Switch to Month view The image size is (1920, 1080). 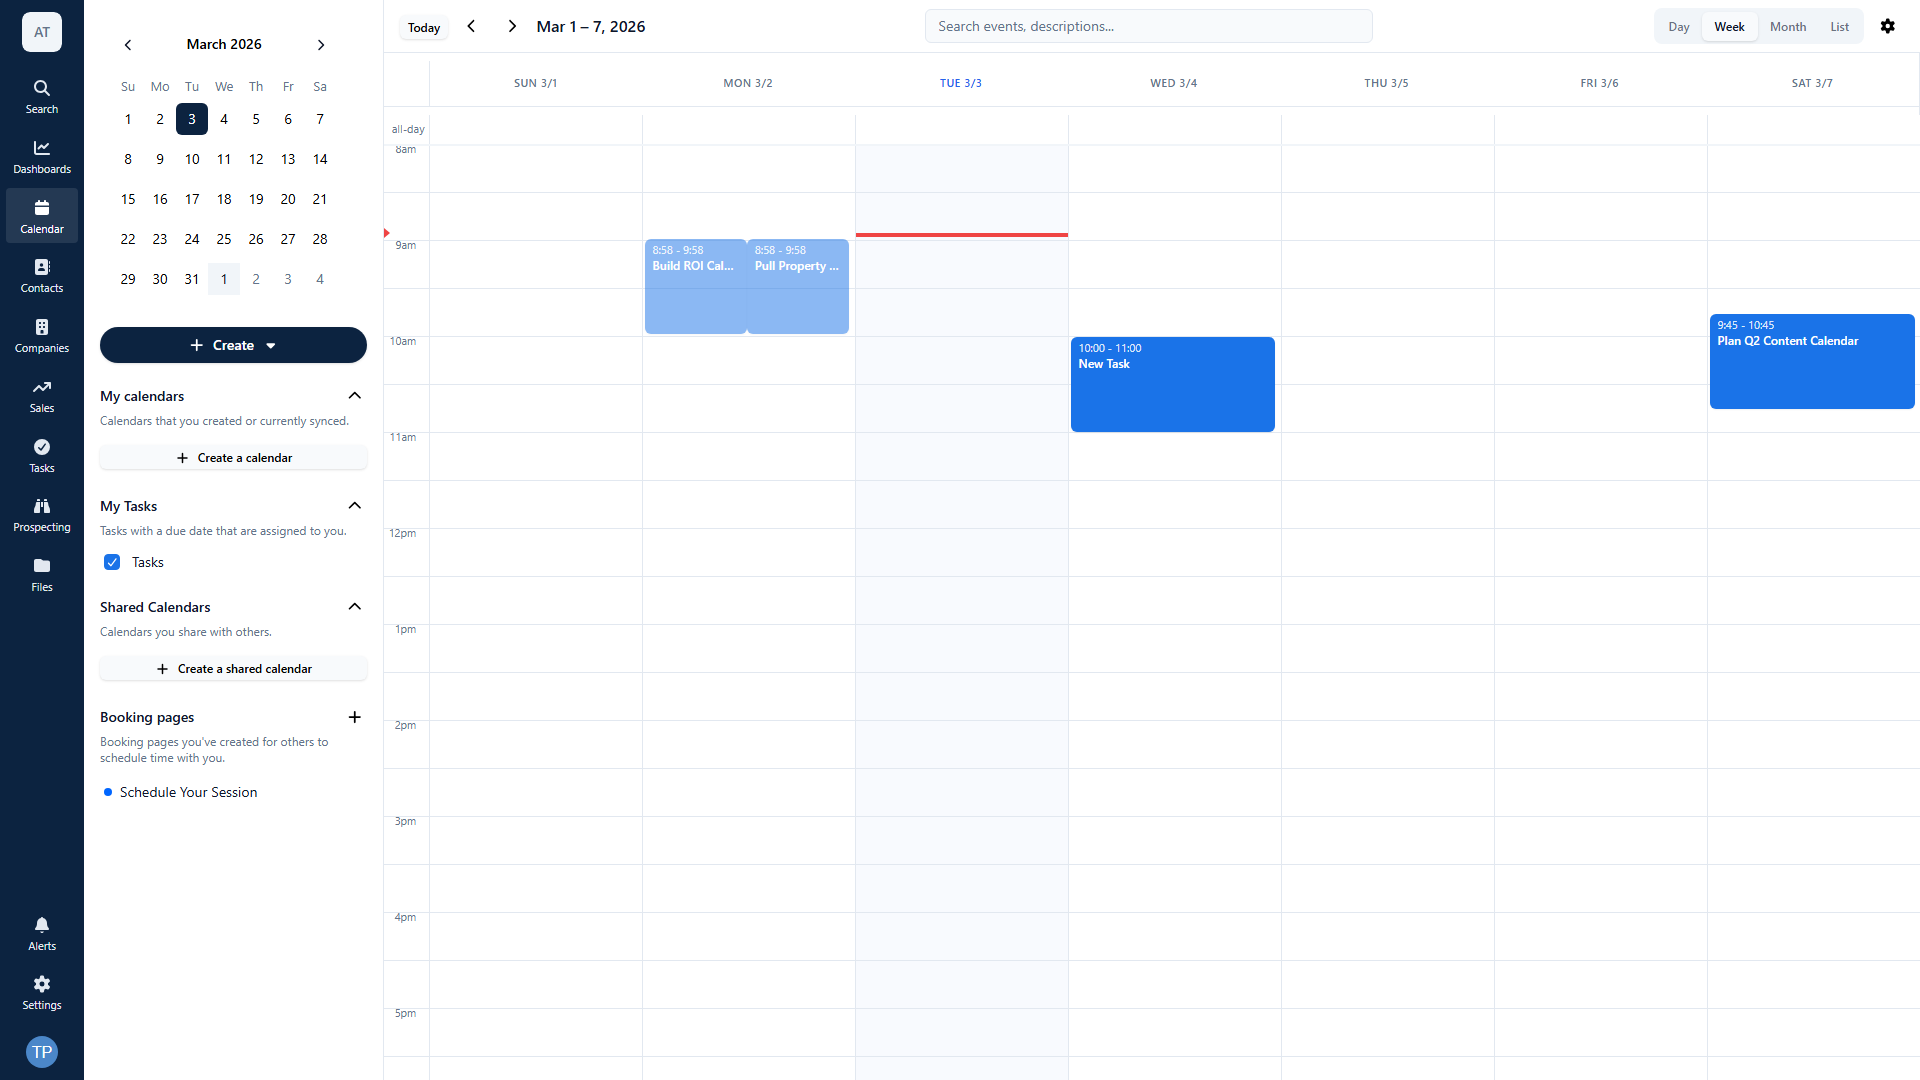click(x=1788, y=27)
